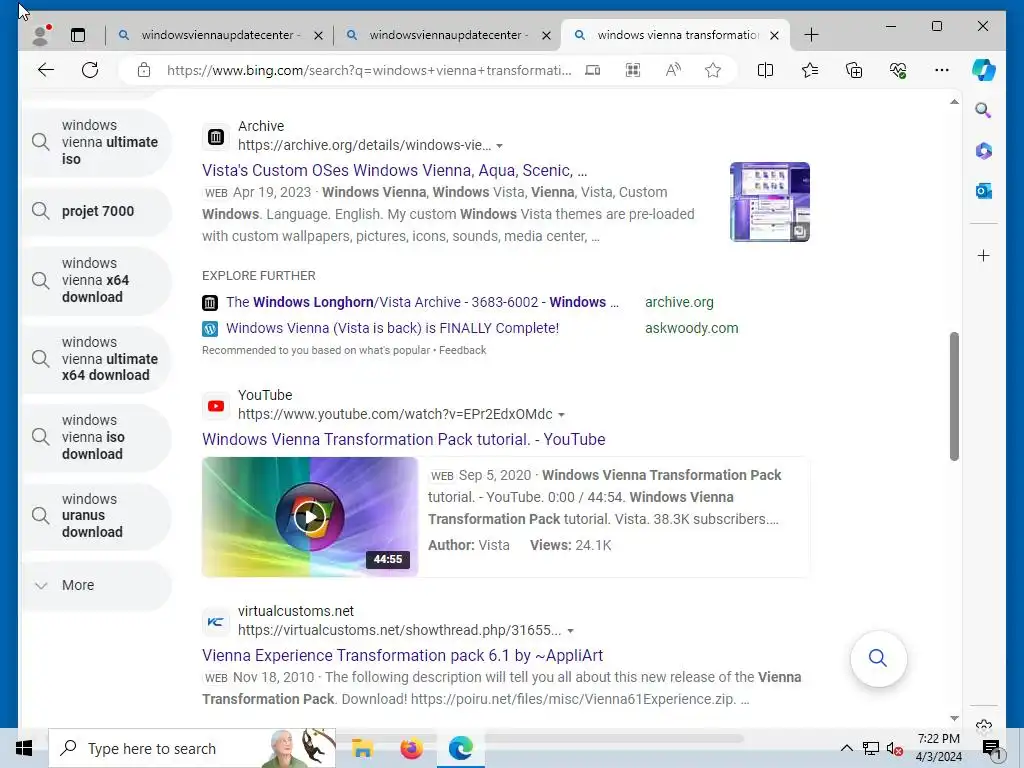Open Windows Vienna is FINALLY Complete link
1024x768 pixels.
coord(392,328)
